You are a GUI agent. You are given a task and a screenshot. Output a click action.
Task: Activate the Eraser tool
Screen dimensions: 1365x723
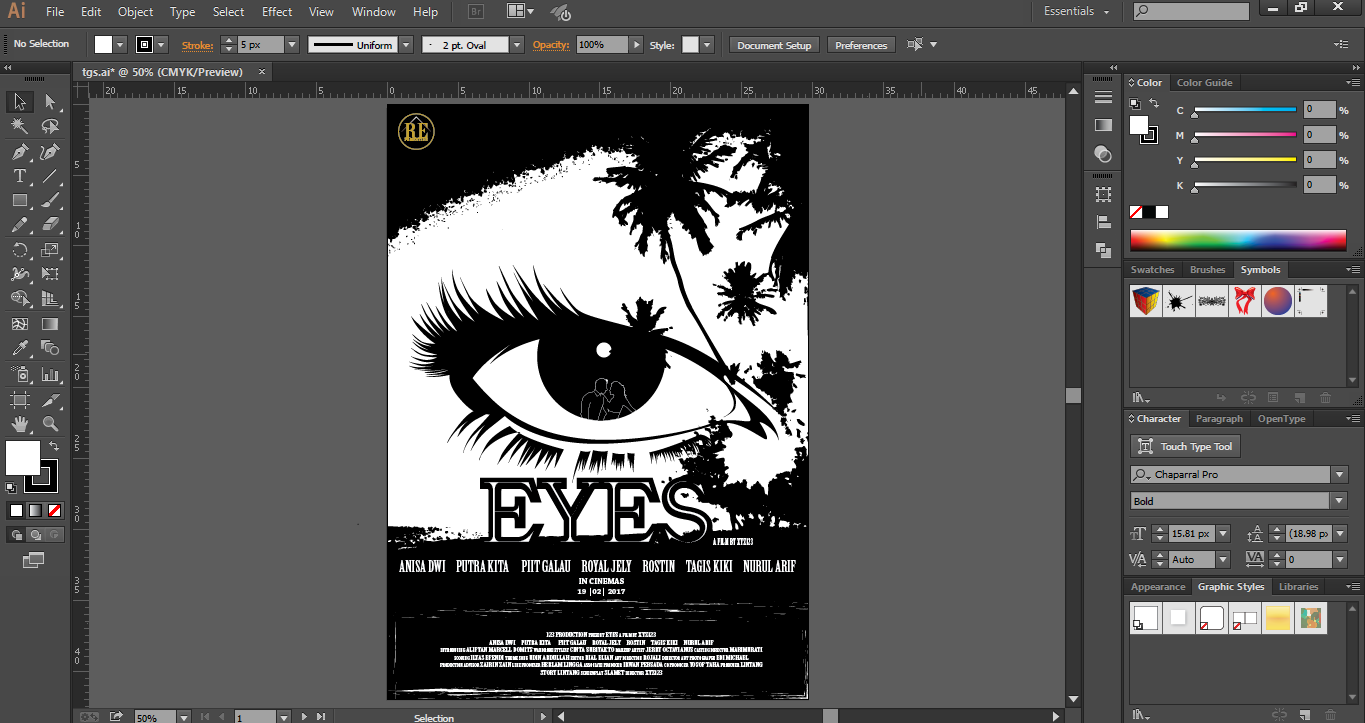[x=50, y=225]
